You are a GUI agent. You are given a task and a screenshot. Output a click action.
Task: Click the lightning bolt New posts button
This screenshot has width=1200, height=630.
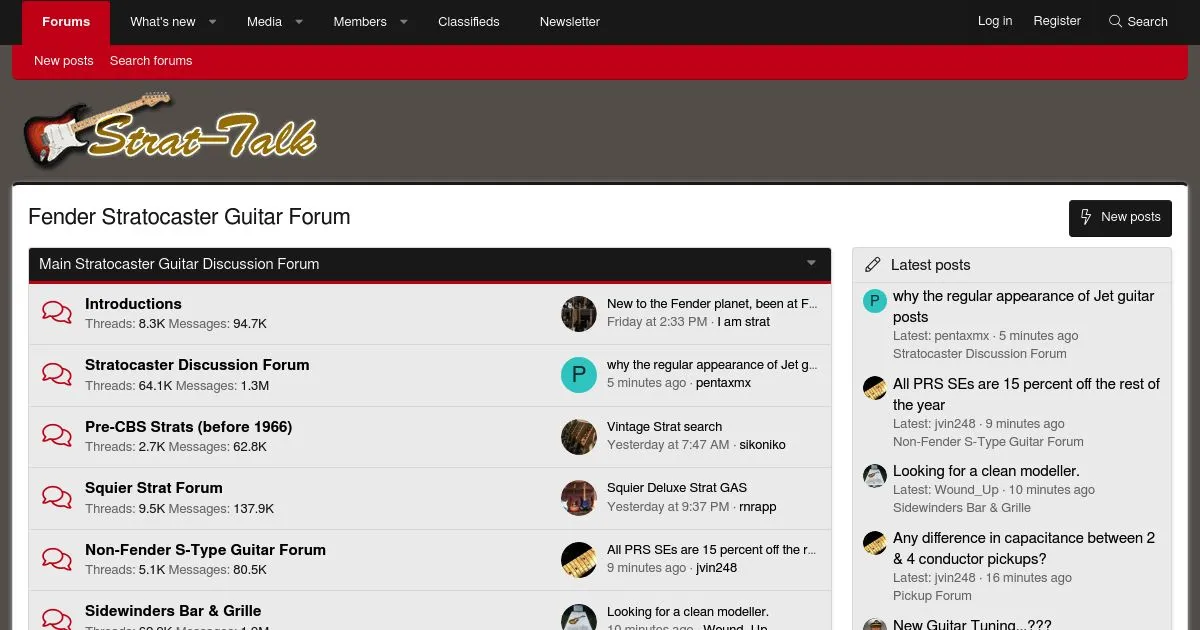1120,217
